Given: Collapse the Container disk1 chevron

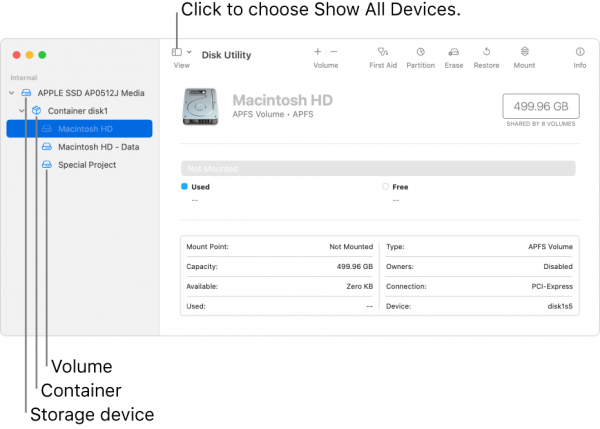Looking at the screenshot, I should coord(22,111).
